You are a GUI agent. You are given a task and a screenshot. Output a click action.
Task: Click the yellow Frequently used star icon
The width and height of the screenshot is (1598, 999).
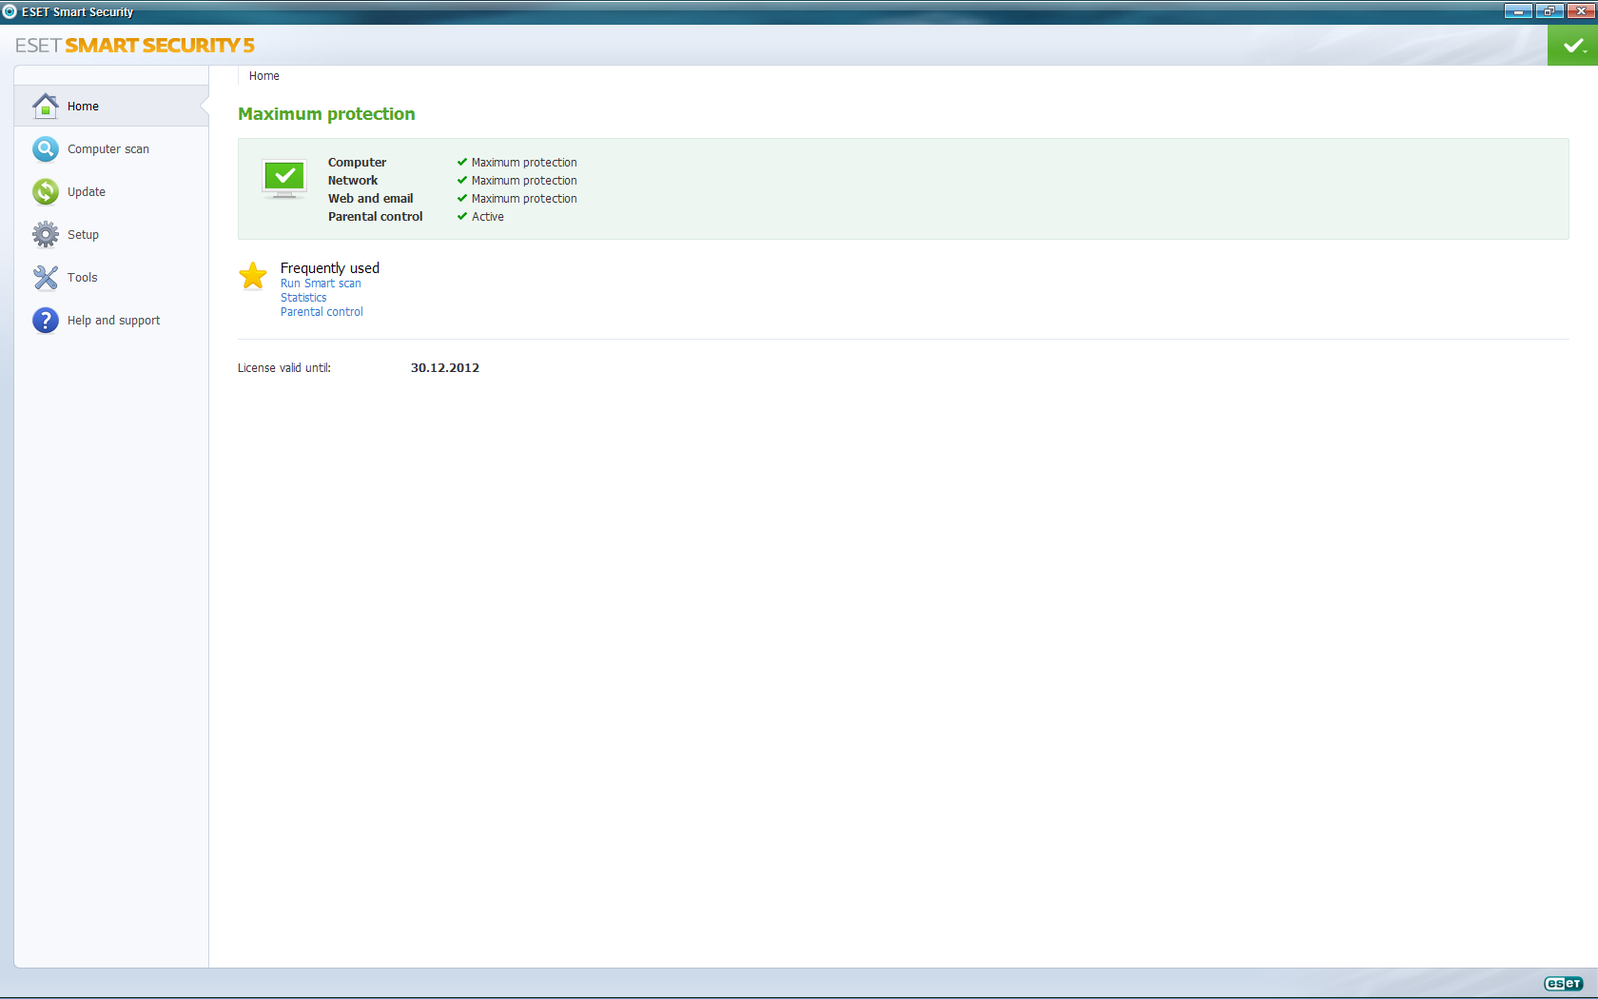pos(253,275)
